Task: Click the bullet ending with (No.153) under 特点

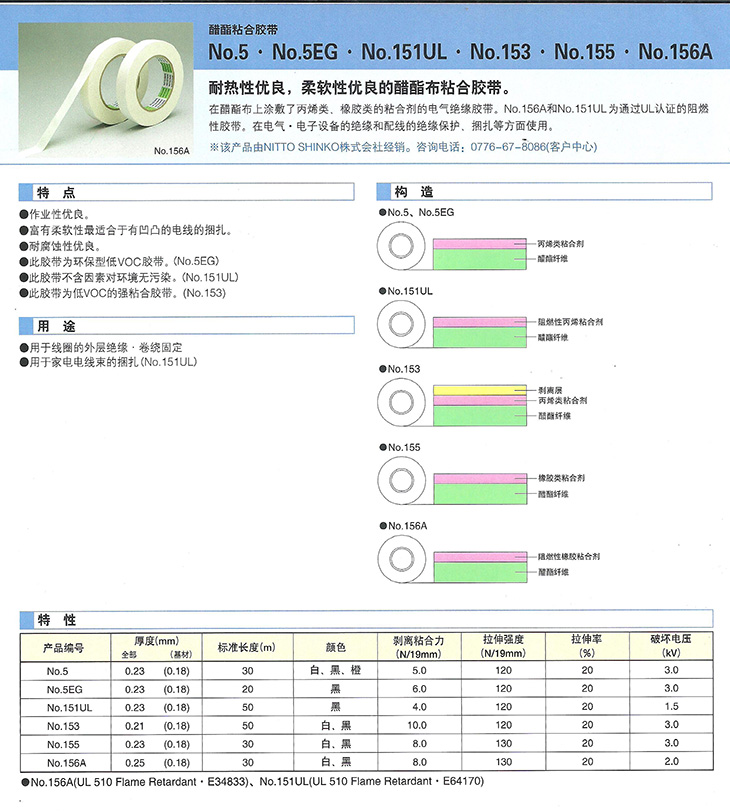Action: click(x=123, y=293)
